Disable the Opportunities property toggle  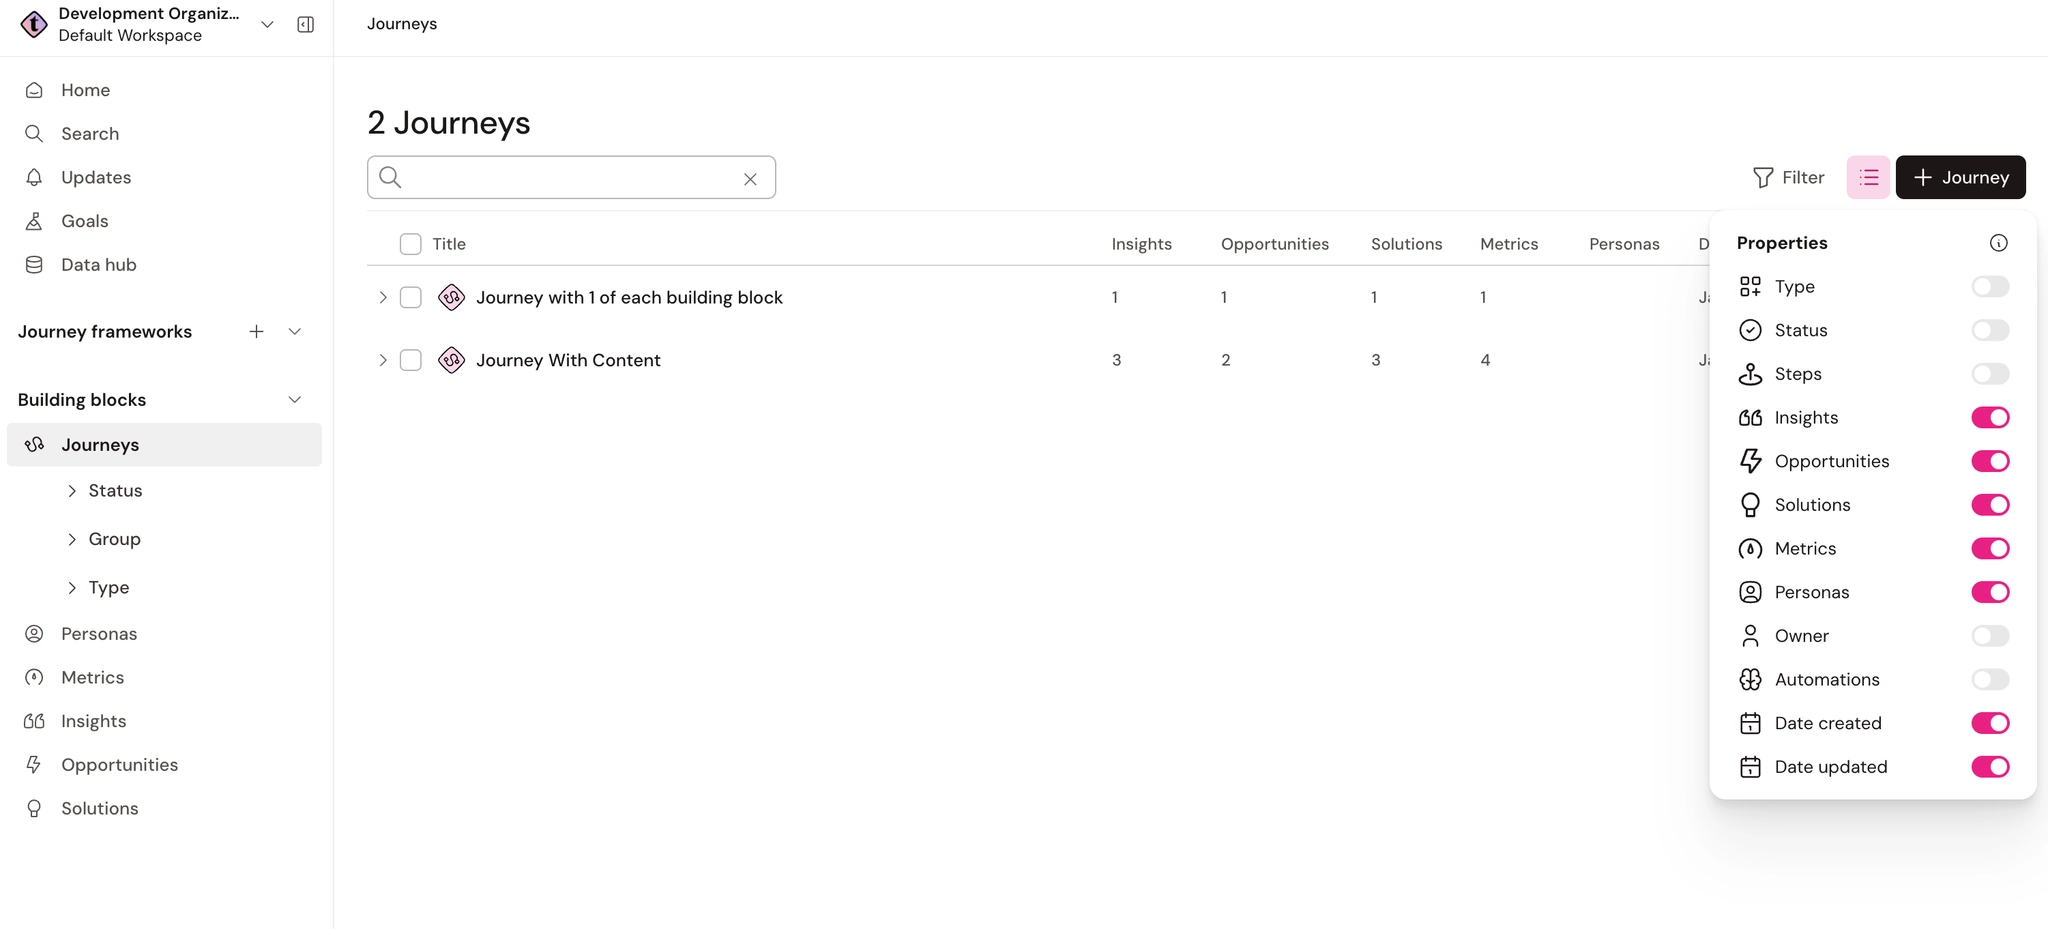[x=1990, y=461]
